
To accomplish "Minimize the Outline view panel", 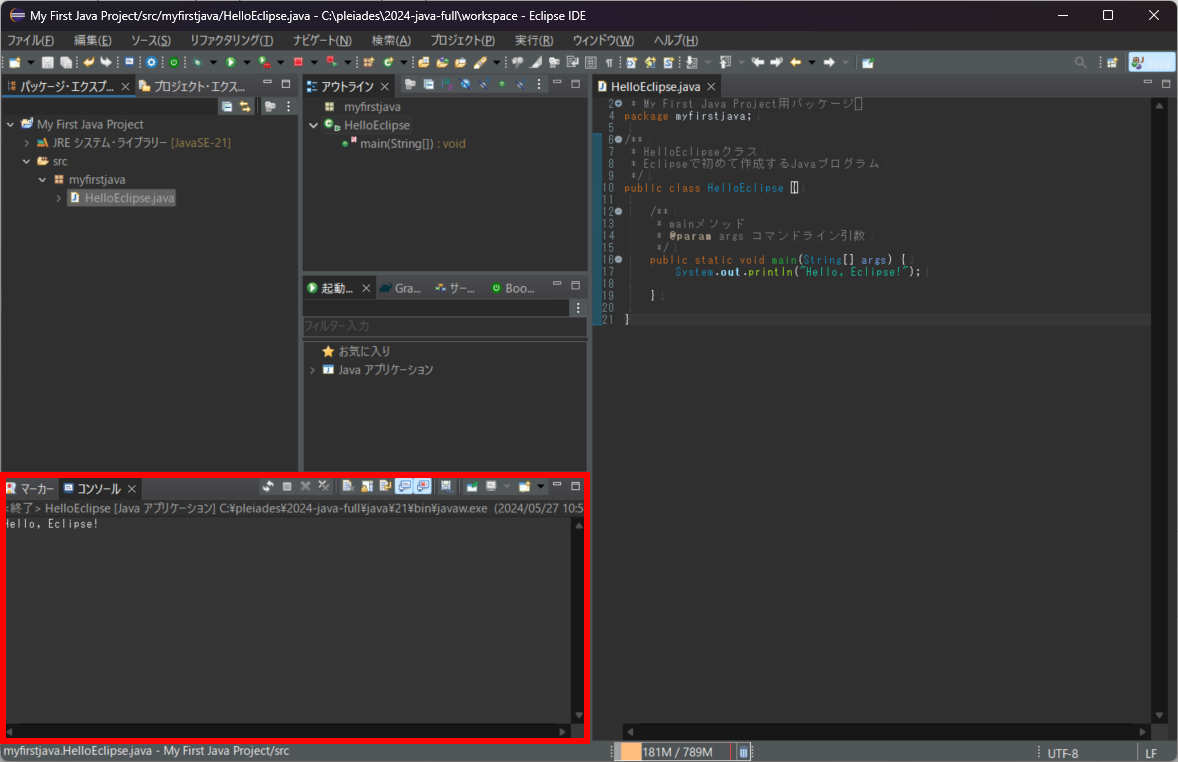I will [x=557, y=83].
